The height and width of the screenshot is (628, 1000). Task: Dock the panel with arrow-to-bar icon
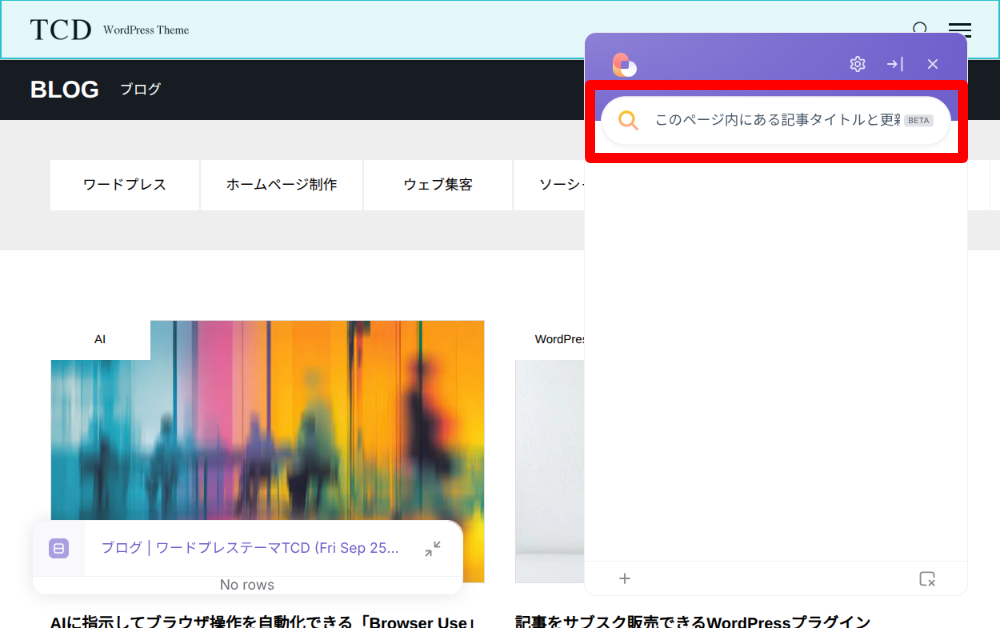(x=895, y=64)
